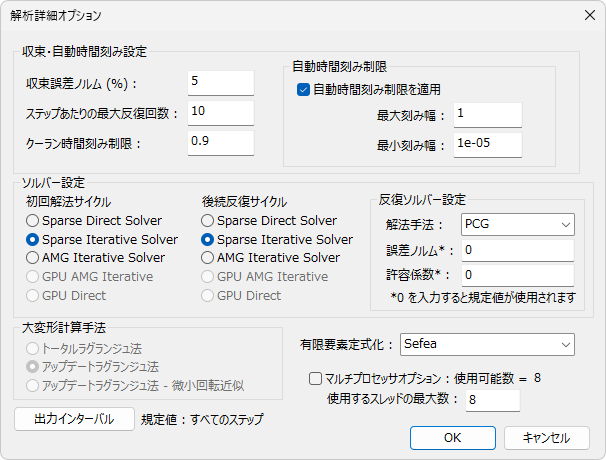Click the 誤差ノルム* input field
This screenshot has width=606, height=460.
click(x=517, y=250)
